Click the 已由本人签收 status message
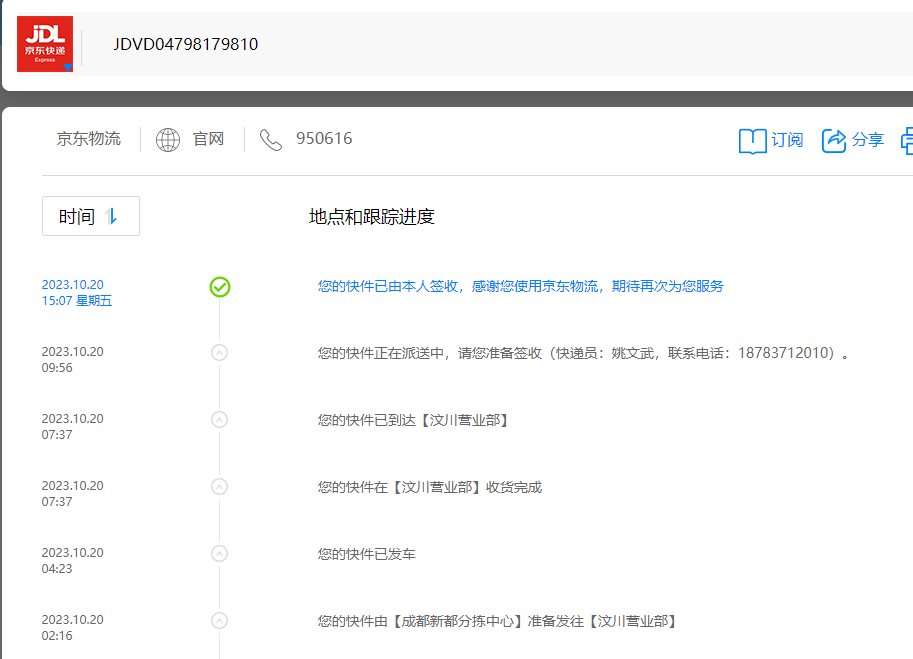Image resolution: width=913 pixels, height=659 pixels. point(521,286)
